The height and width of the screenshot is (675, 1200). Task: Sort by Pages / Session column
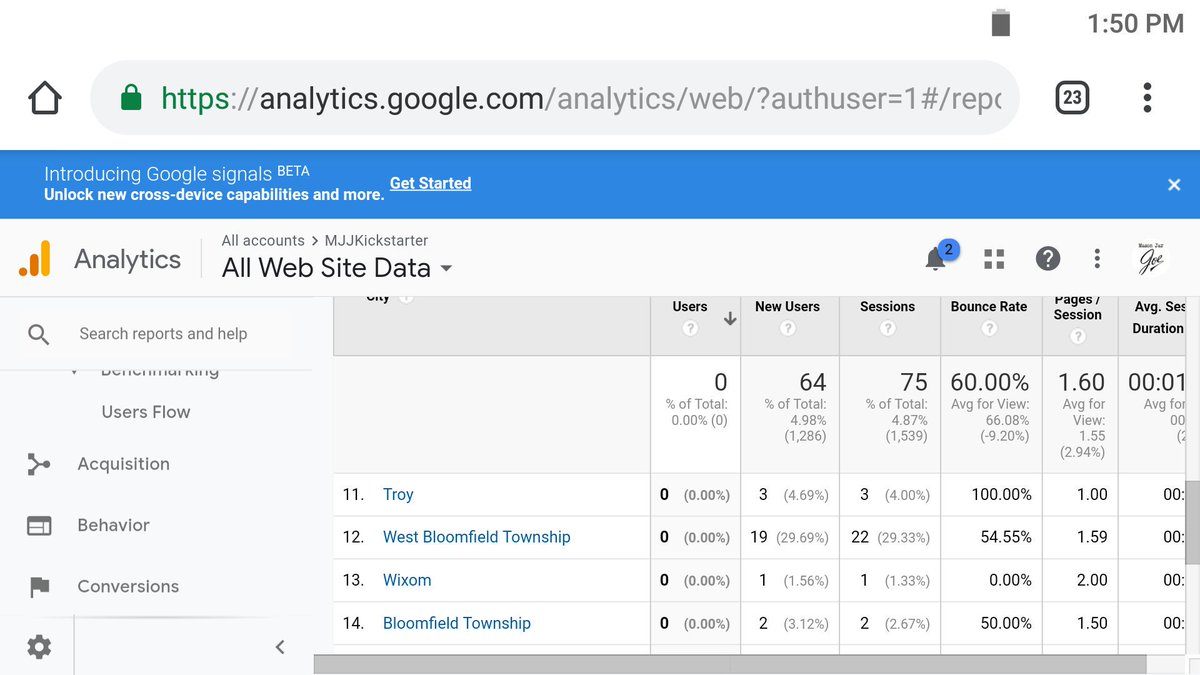coord(1077,307)
